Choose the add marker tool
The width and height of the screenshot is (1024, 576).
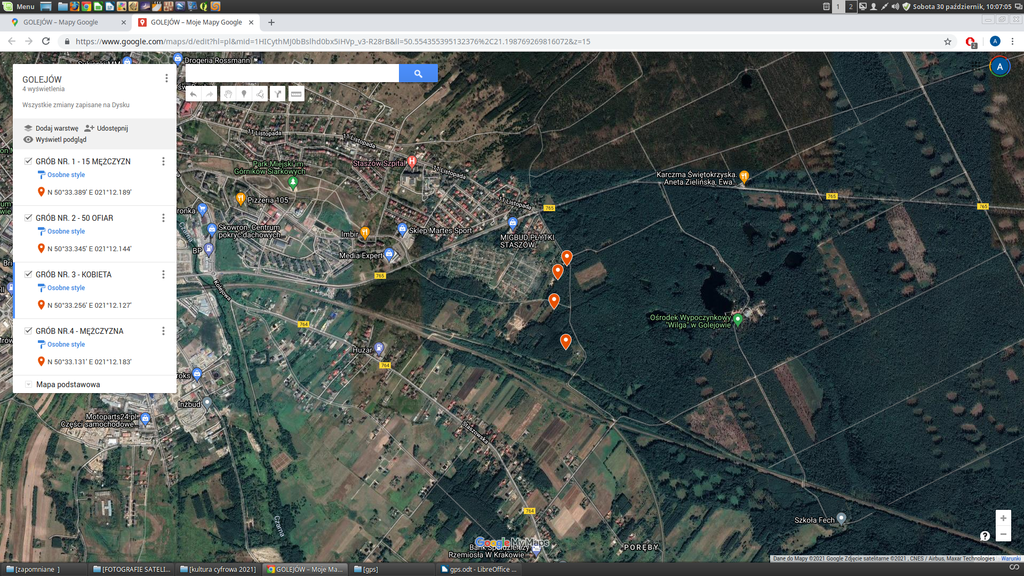pyautogui.click(x=244, y=94)
